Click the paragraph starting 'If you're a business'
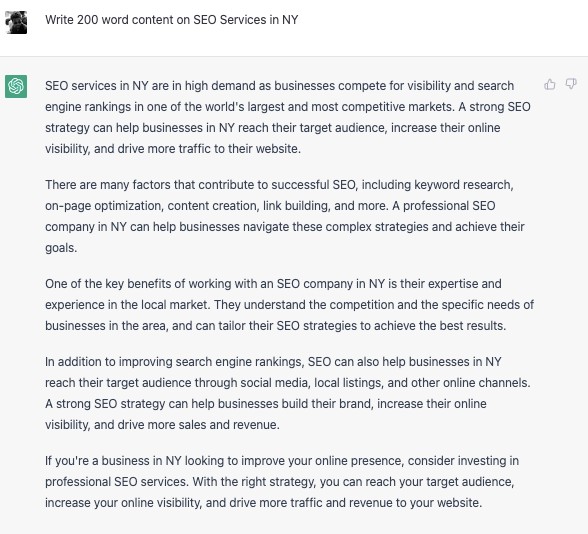This screenshot has width=588, height=534. coord(282,482)
